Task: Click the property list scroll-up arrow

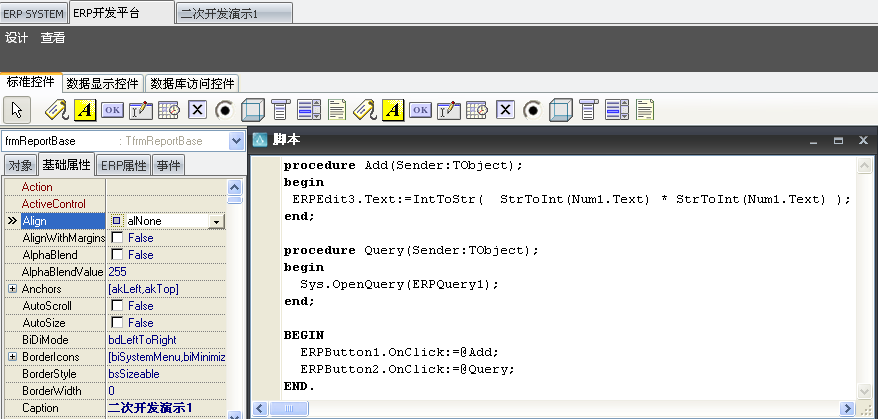Action: pos(235,187)
